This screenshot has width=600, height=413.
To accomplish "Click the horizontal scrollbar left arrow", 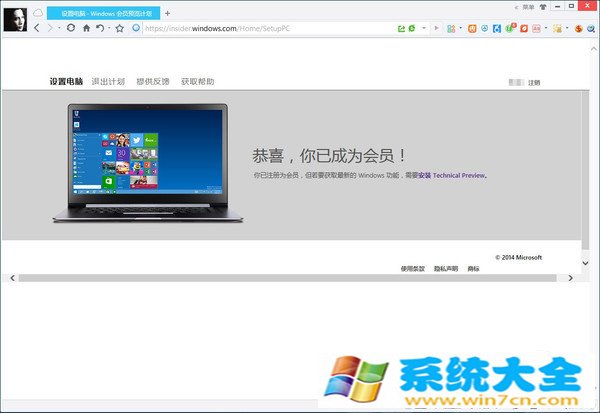I will [13, 278].
